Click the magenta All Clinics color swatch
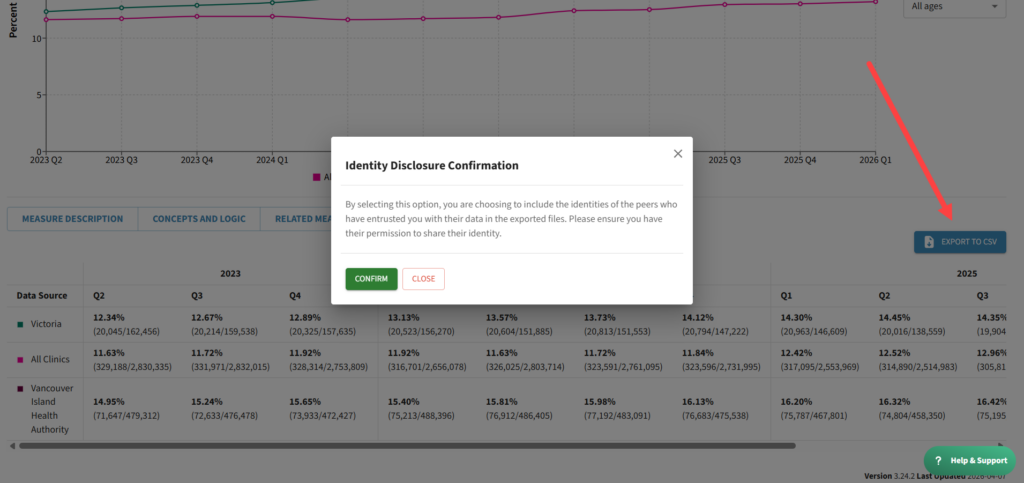Image resolution: width=1024 pixels, height=483 pixels. click(21, 359)
